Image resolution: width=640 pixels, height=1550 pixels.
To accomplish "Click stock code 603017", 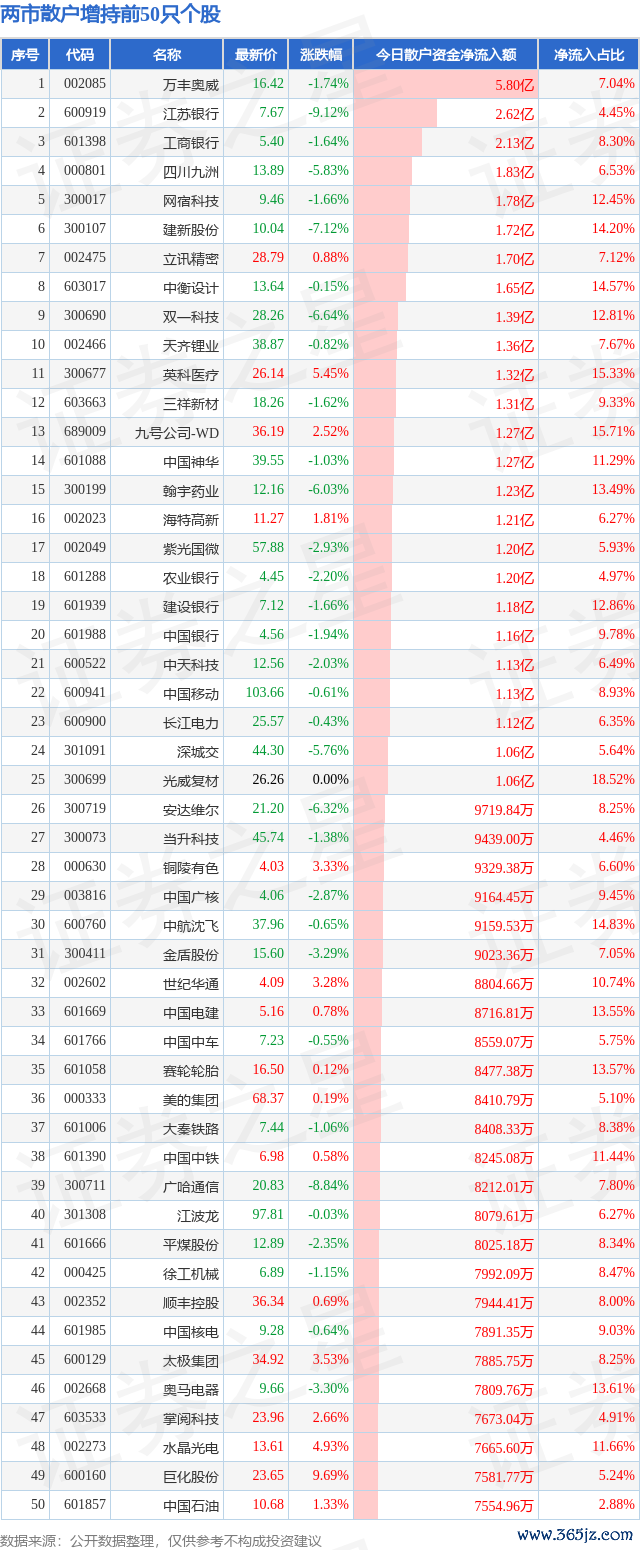I will 84,287.
